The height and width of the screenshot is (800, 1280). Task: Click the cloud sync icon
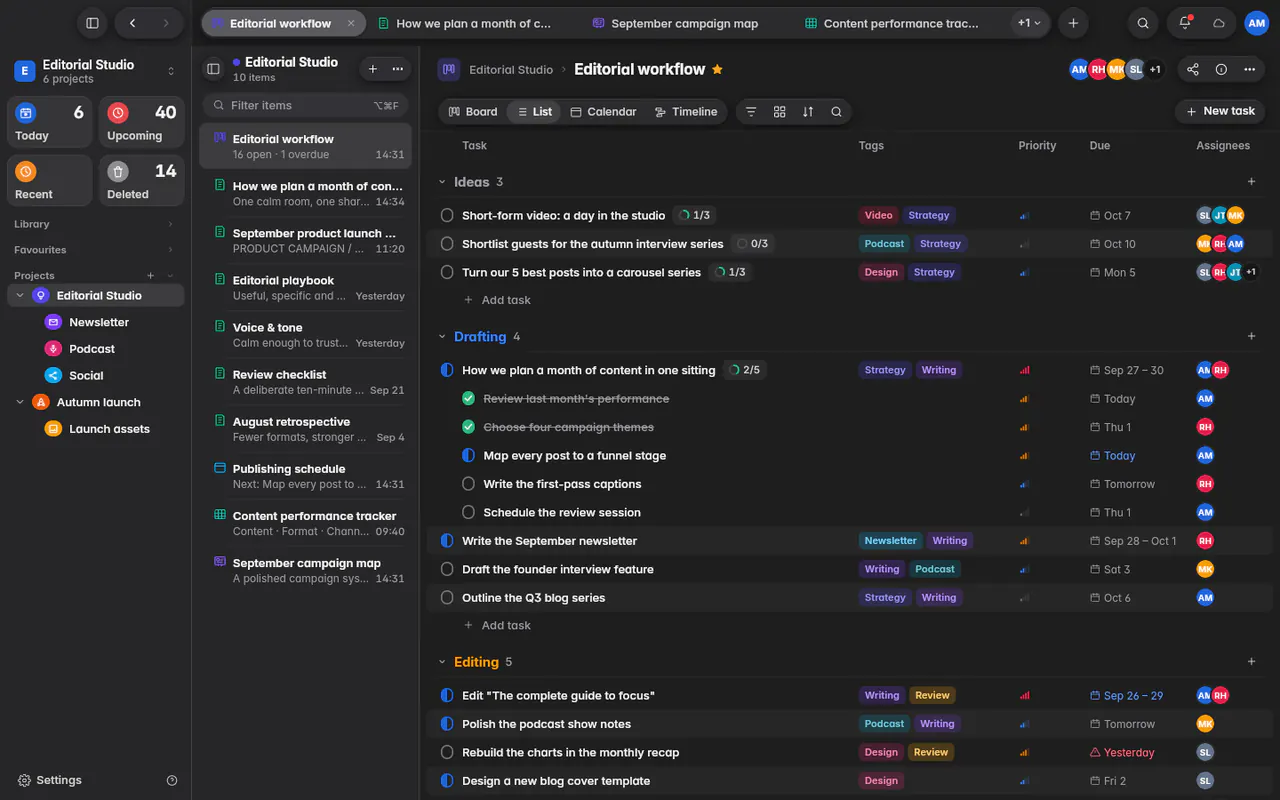click(x=1219, y=23)
